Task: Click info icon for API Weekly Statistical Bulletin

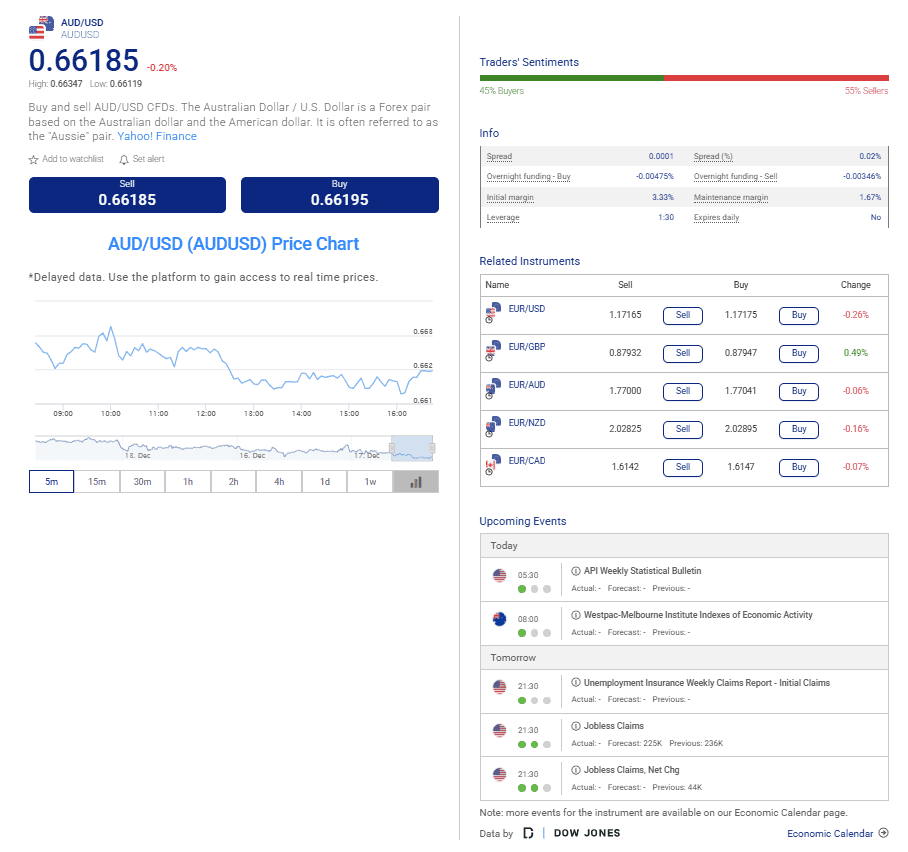Action: tap(576, 571)
